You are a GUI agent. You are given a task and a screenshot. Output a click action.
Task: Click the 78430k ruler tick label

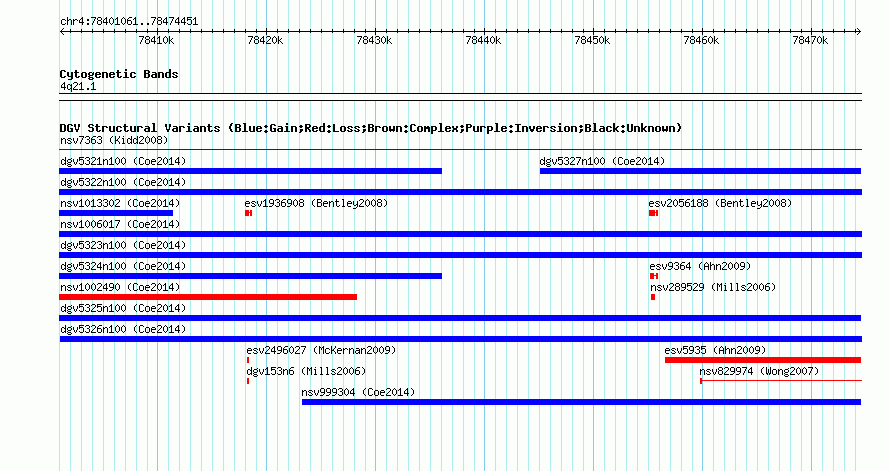[374, 40]
